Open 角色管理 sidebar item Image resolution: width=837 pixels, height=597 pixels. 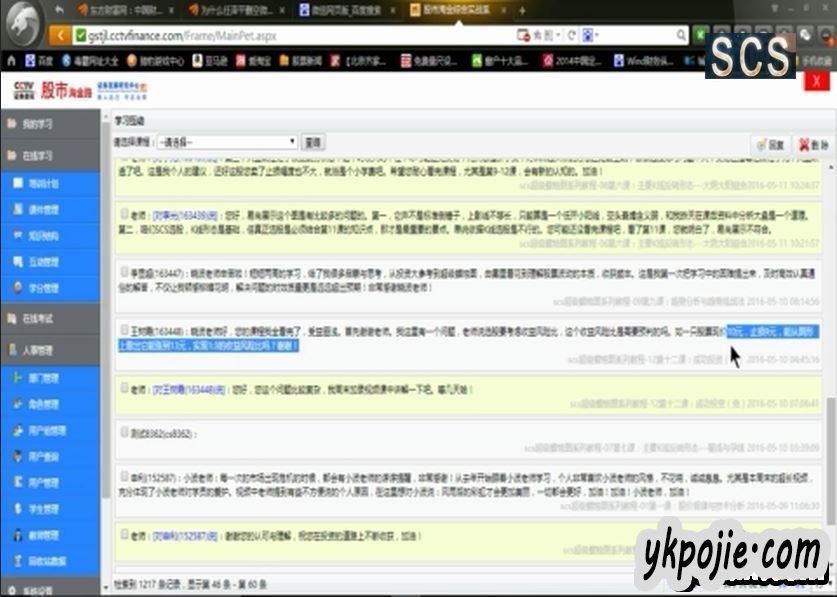pos(45,405)
